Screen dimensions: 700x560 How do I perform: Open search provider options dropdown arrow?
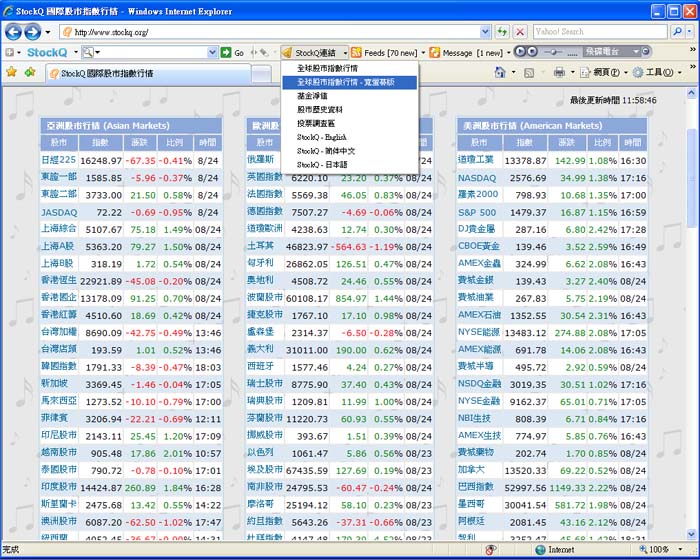[x=690, y=32]
